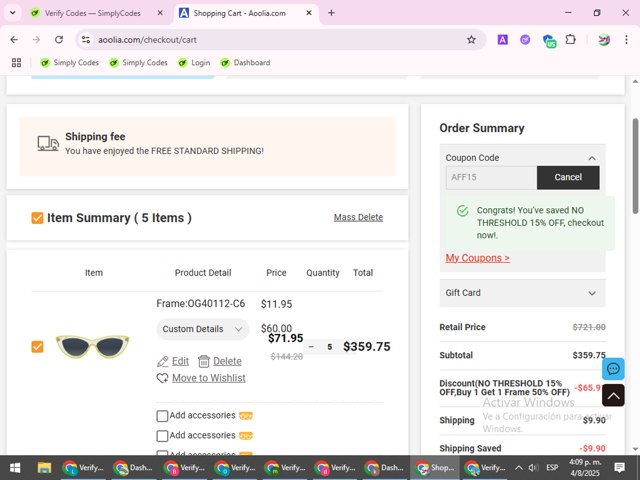
Task: Open a new browser tab
Action: pos(331,13)
